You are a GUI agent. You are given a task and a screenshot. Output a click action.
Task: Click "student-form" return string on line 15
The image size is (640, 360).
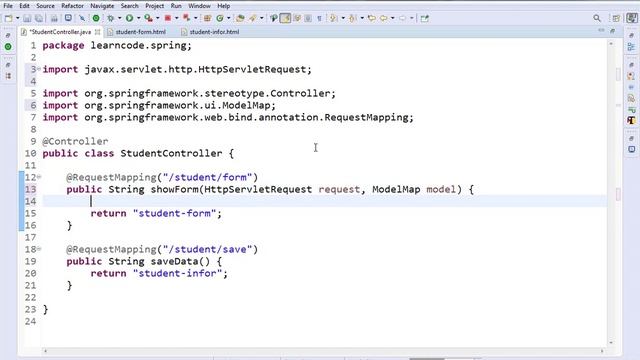point(174,213)
